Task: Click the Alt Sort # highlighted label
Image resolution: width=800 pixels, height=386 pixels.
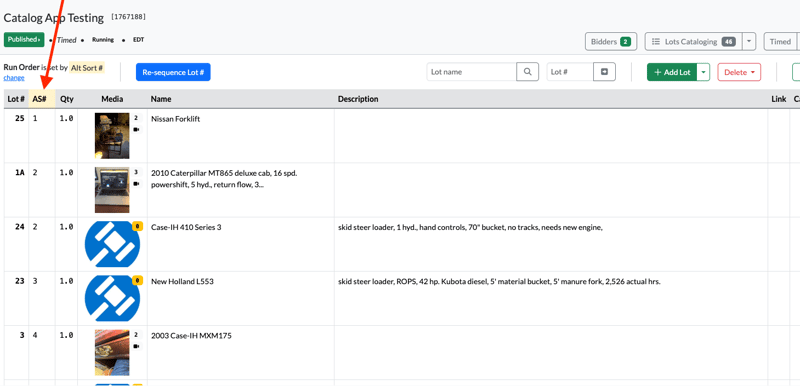Action: [87, 68]
